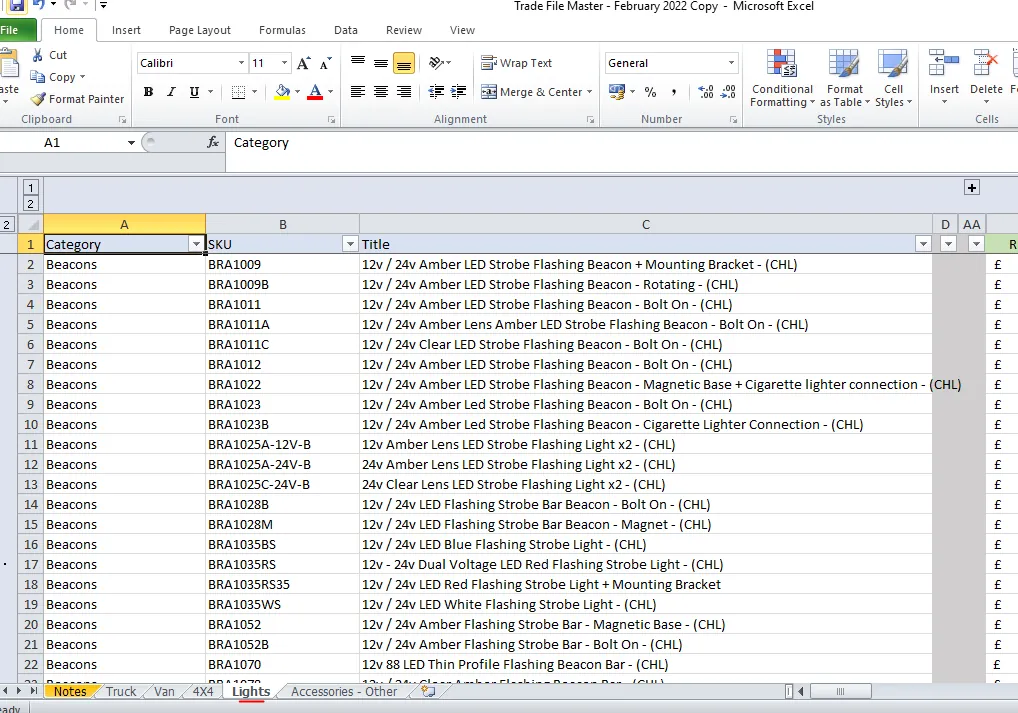Click the Insert Worksheet icon

click(x=428, y=692)
